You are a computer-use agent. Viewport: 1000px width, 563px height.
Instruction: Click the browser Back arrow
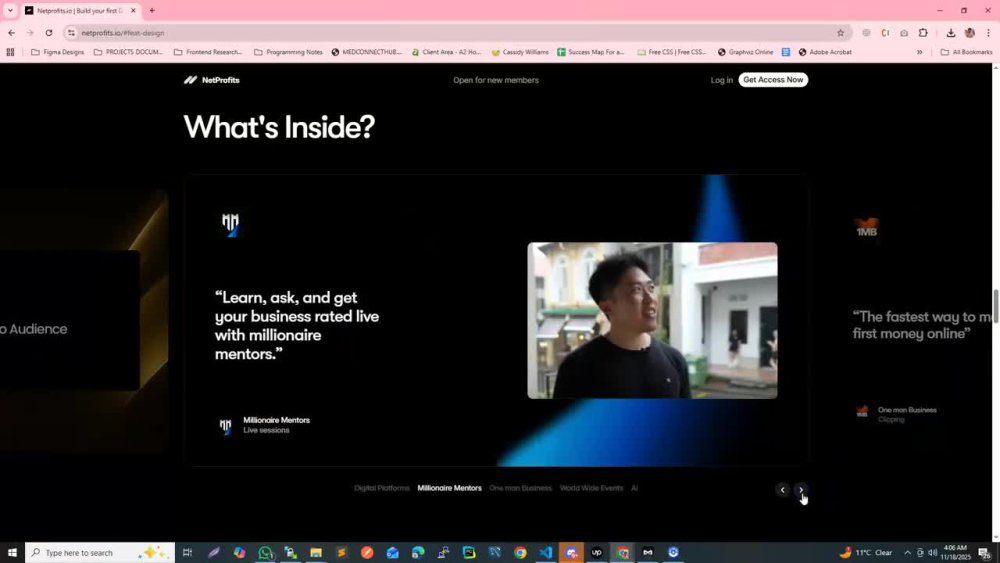click(11, 33)
